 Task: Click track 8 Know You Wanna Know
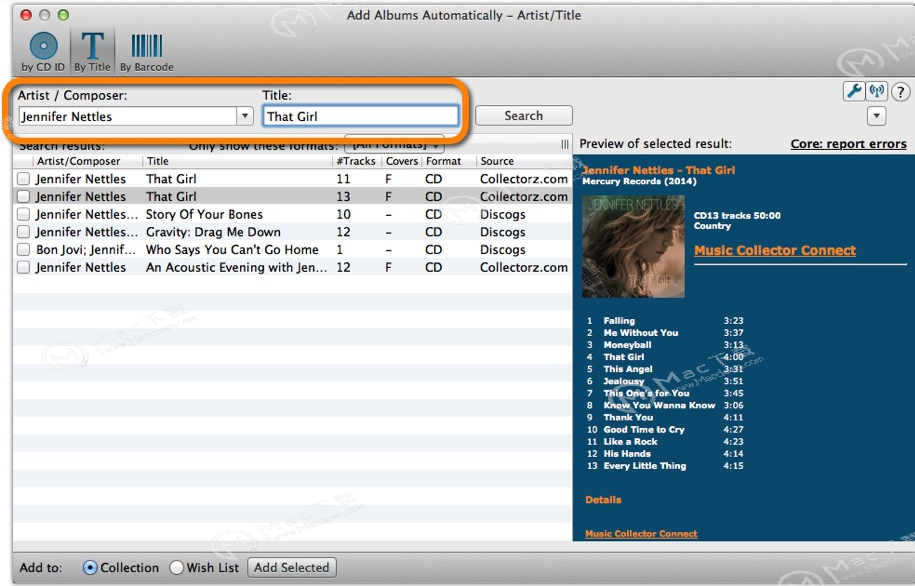(x=659, y=405)
